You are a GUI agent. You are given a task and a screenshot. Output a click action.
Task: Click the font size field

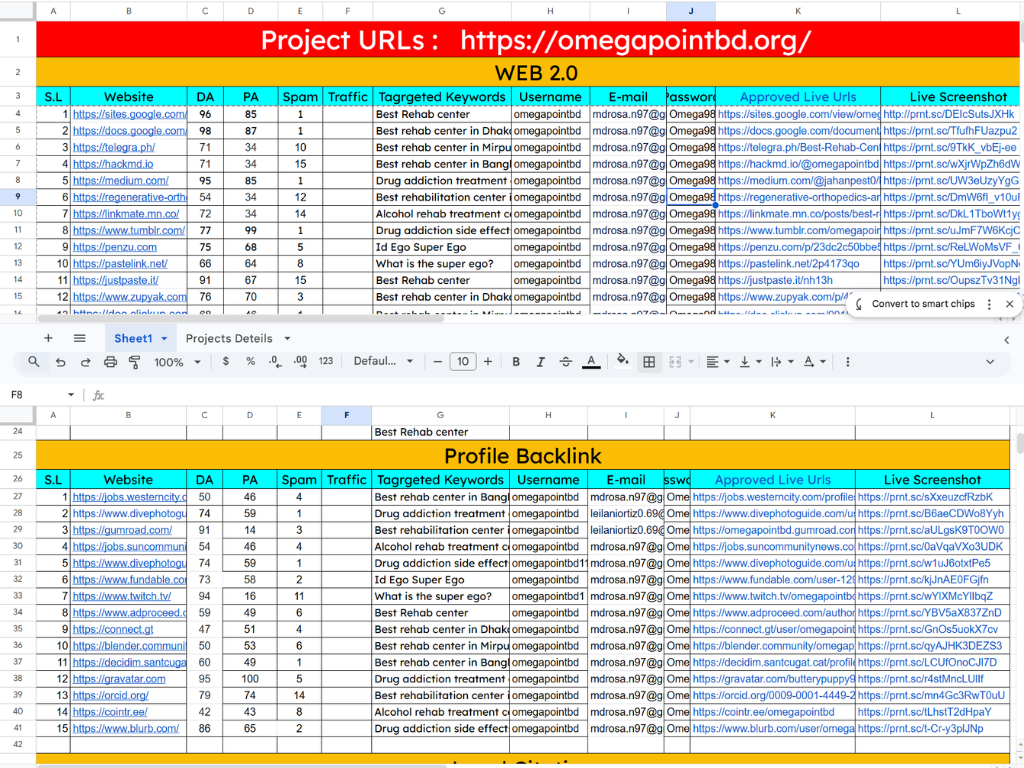463,362
